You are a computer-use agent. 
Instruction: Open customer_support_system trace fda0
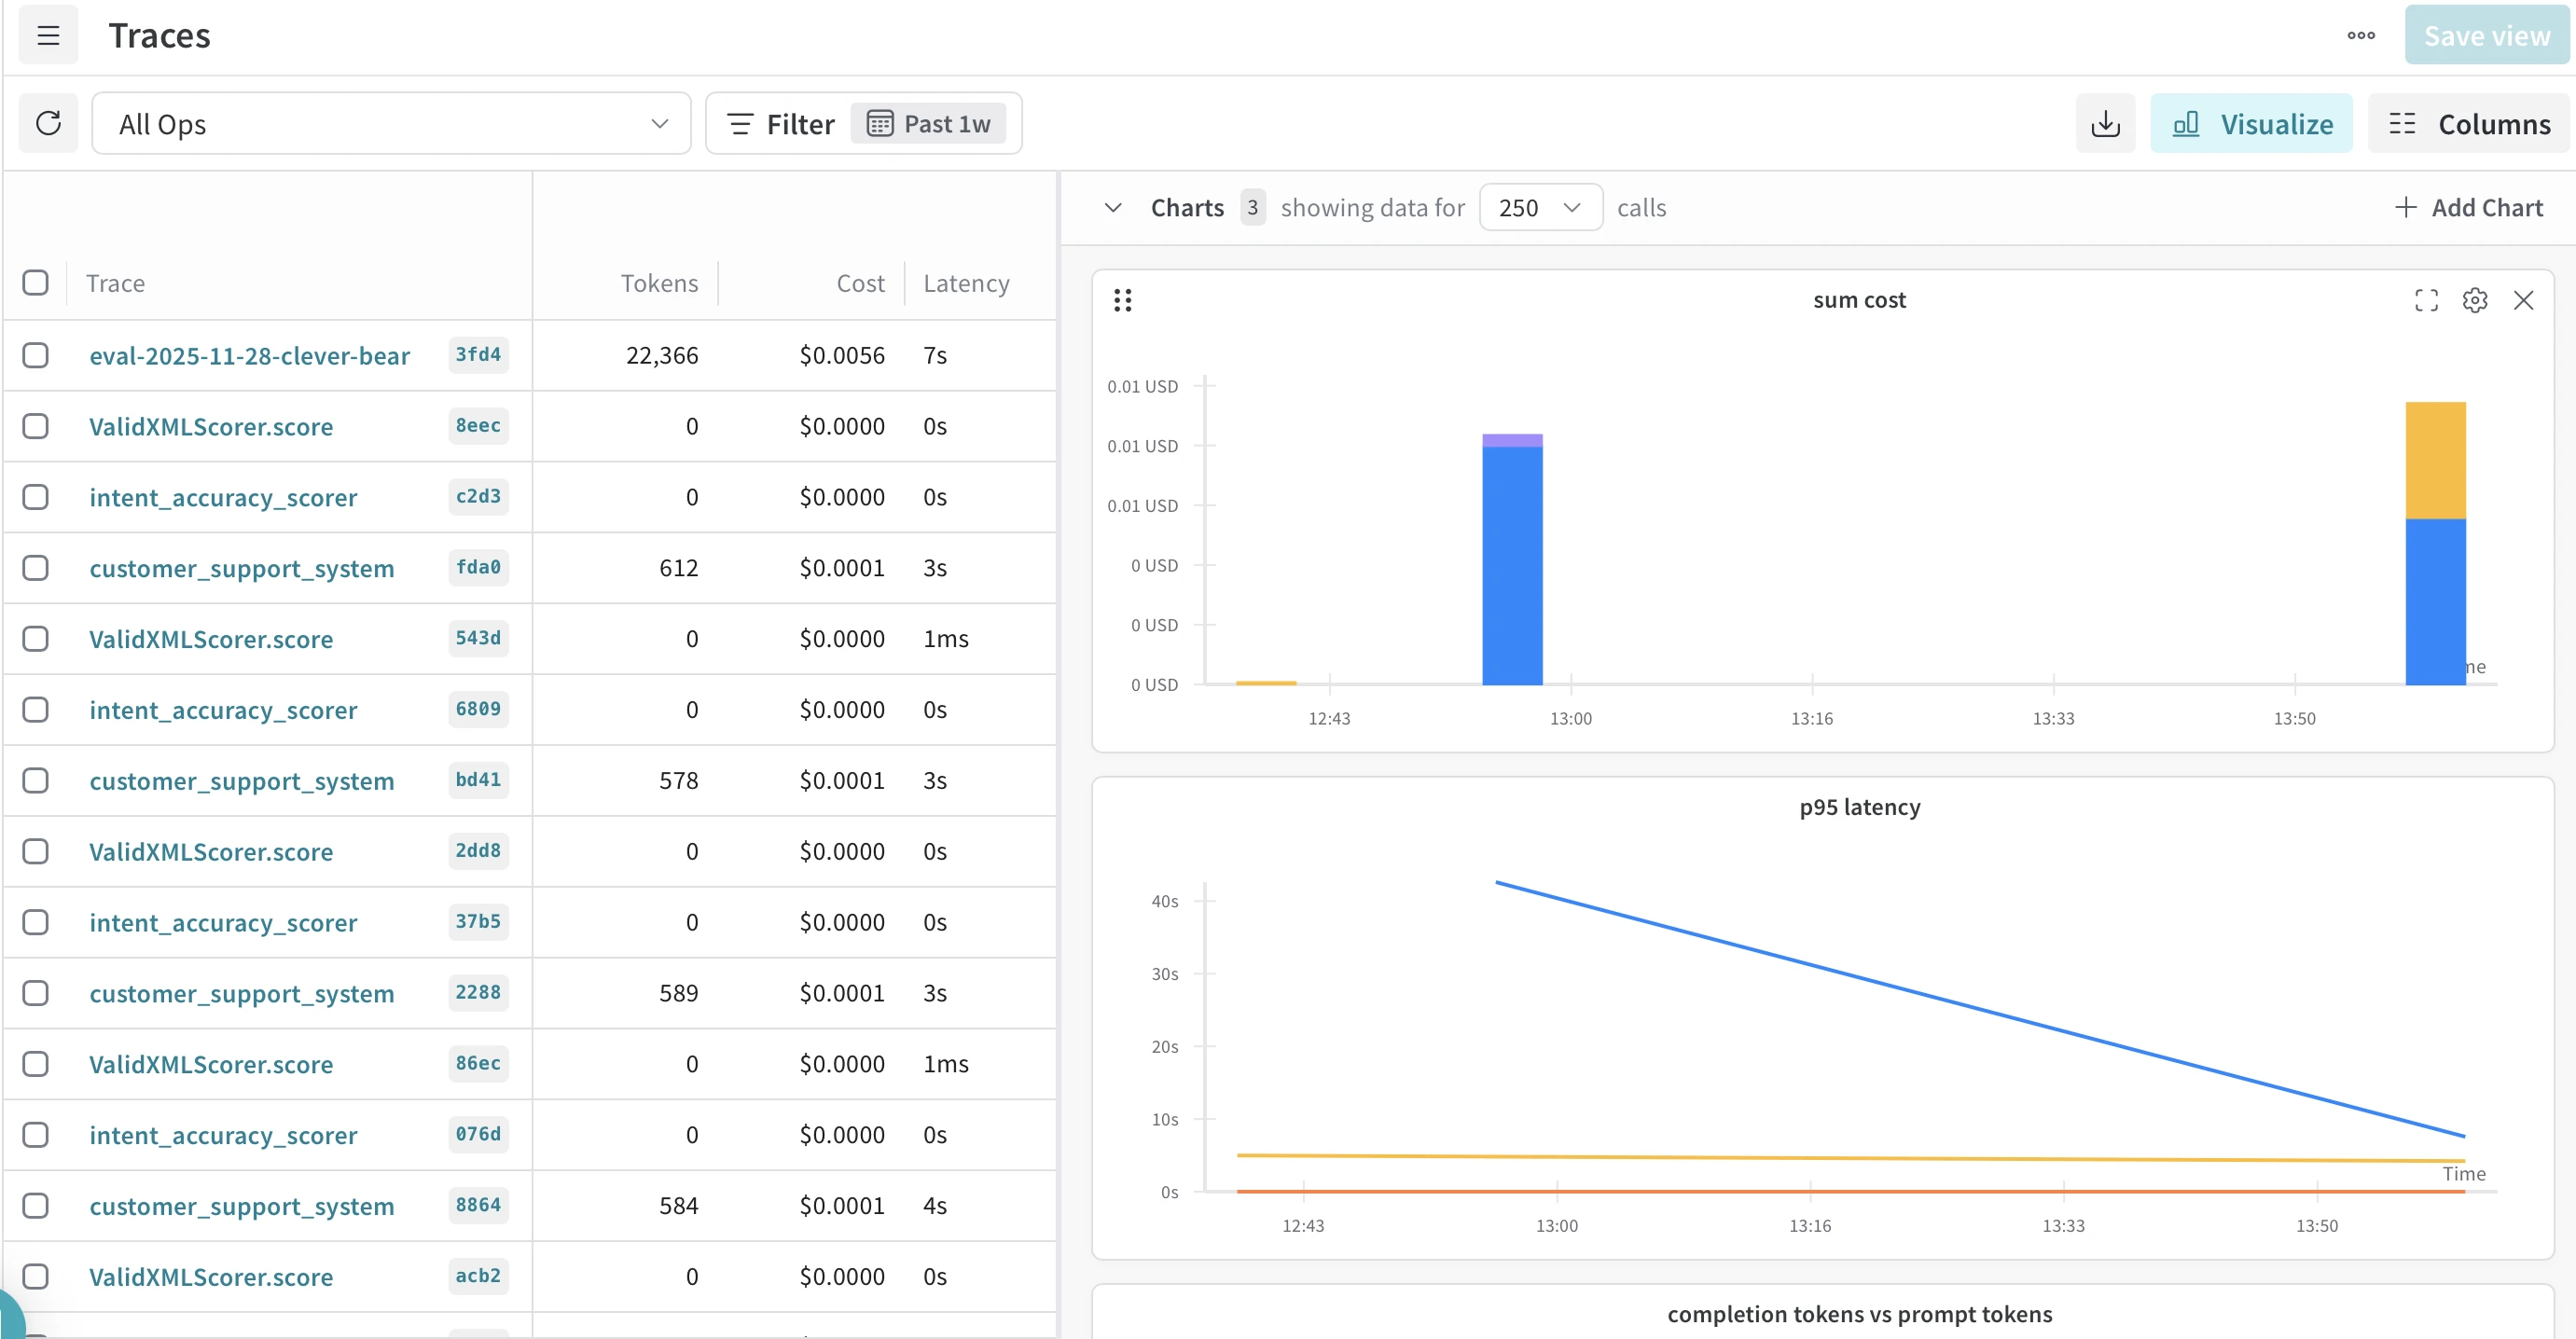[241, 568]
